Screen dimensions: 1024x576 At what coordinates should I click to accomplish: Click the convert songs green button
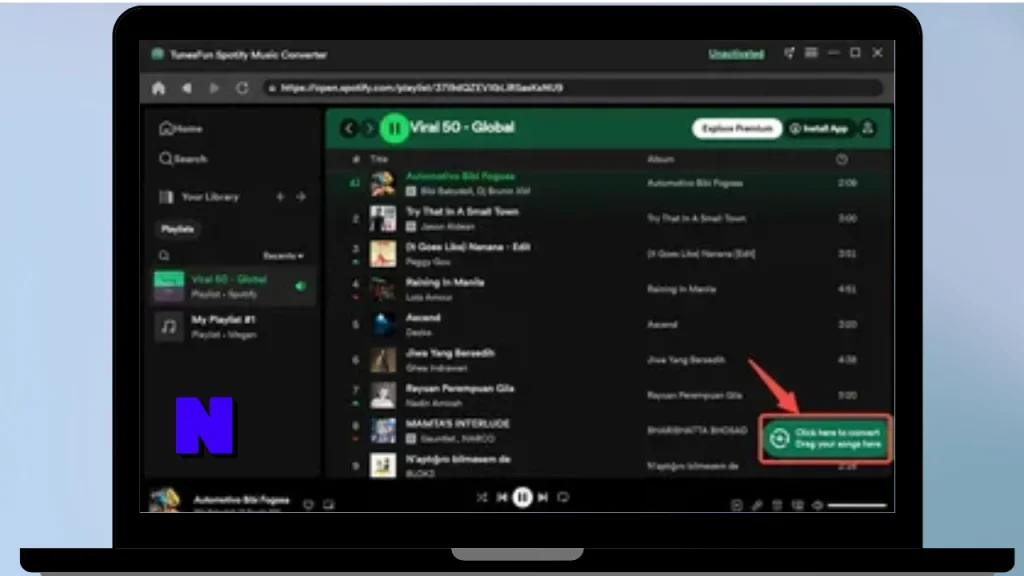pyautogui.click(x=825, y=439)
